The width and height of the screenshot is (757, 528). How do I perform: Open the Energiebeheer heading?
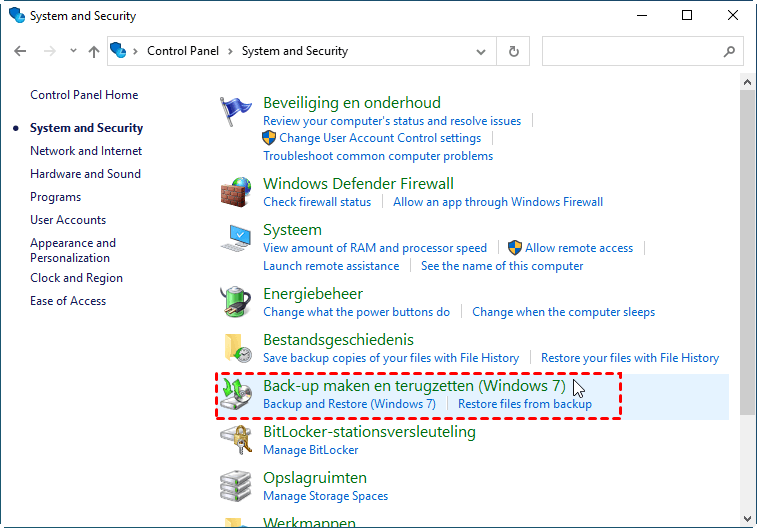click(x=313, y=294)
